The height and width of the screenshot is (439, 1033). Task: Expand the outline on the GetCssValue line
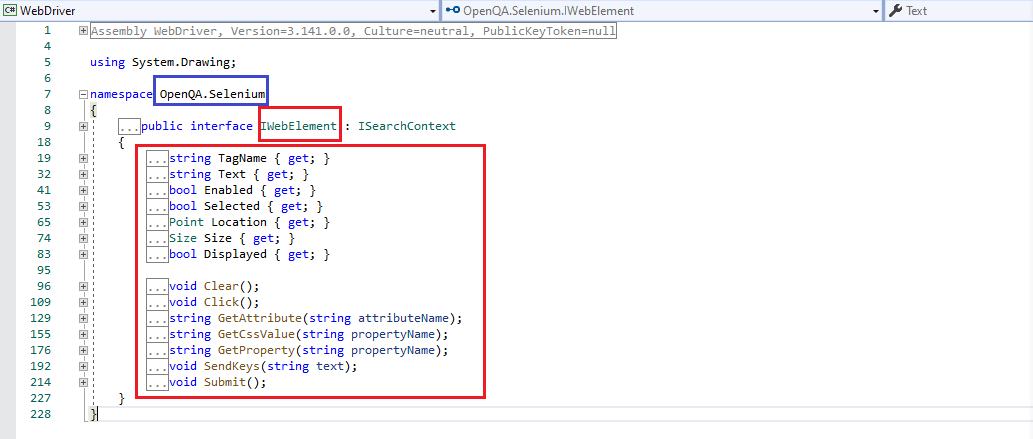[83, 334]
